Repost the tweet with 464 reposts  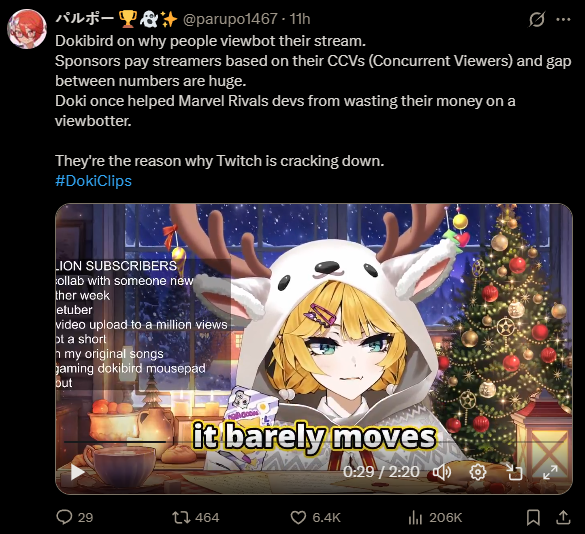181,517
